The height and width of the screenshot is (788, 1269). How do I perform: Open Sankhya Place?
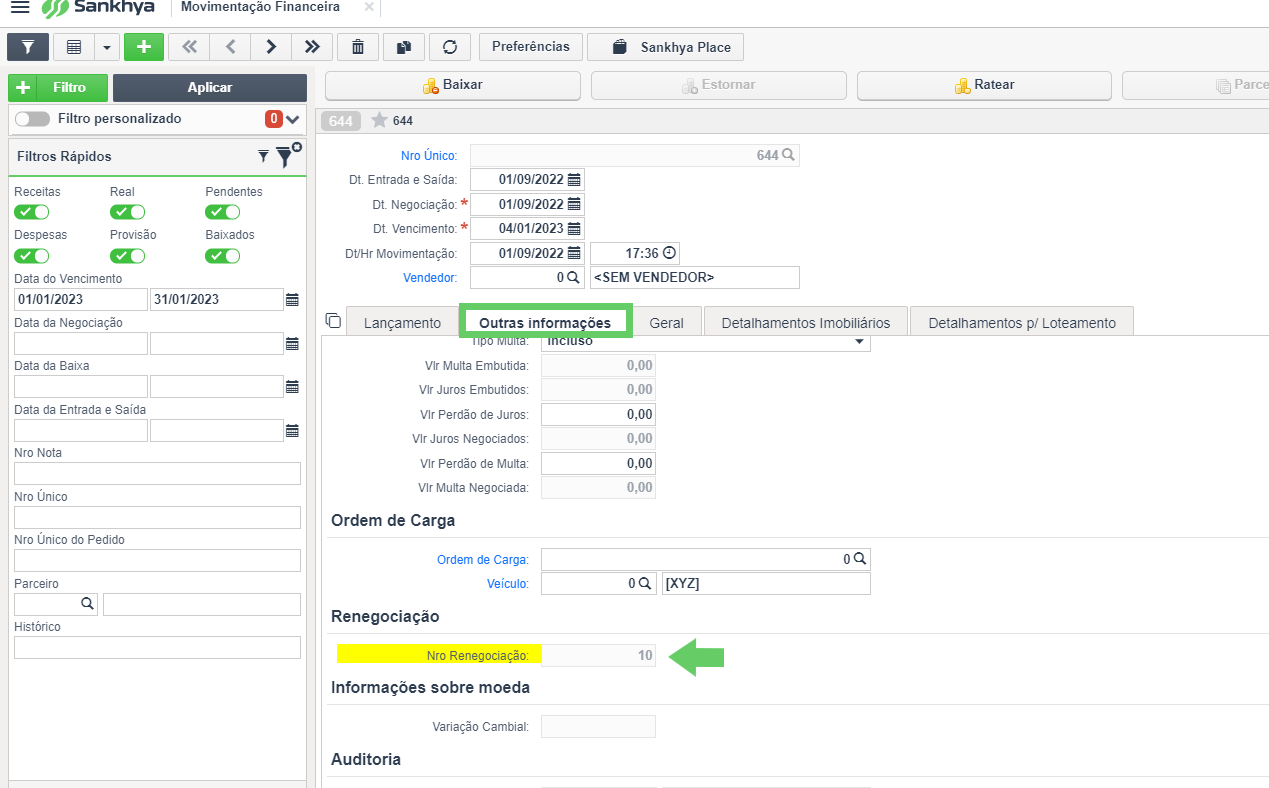[x=666, y=47]
